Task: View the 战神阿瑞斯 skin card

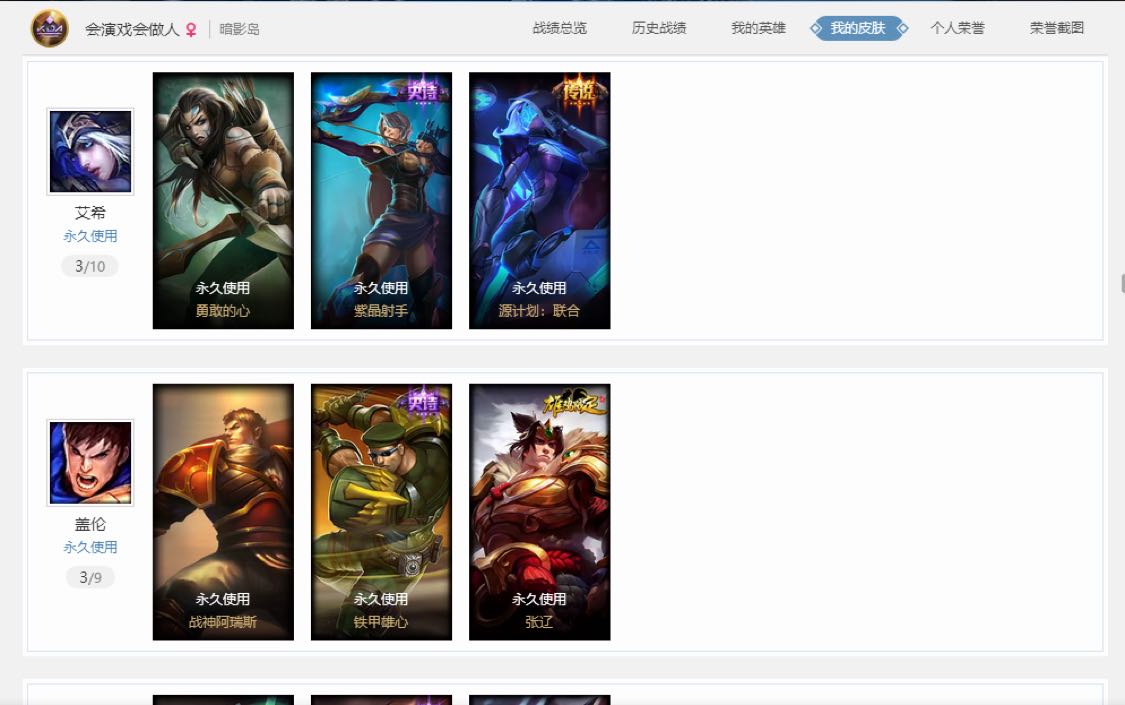Action: tap(223, 512)
